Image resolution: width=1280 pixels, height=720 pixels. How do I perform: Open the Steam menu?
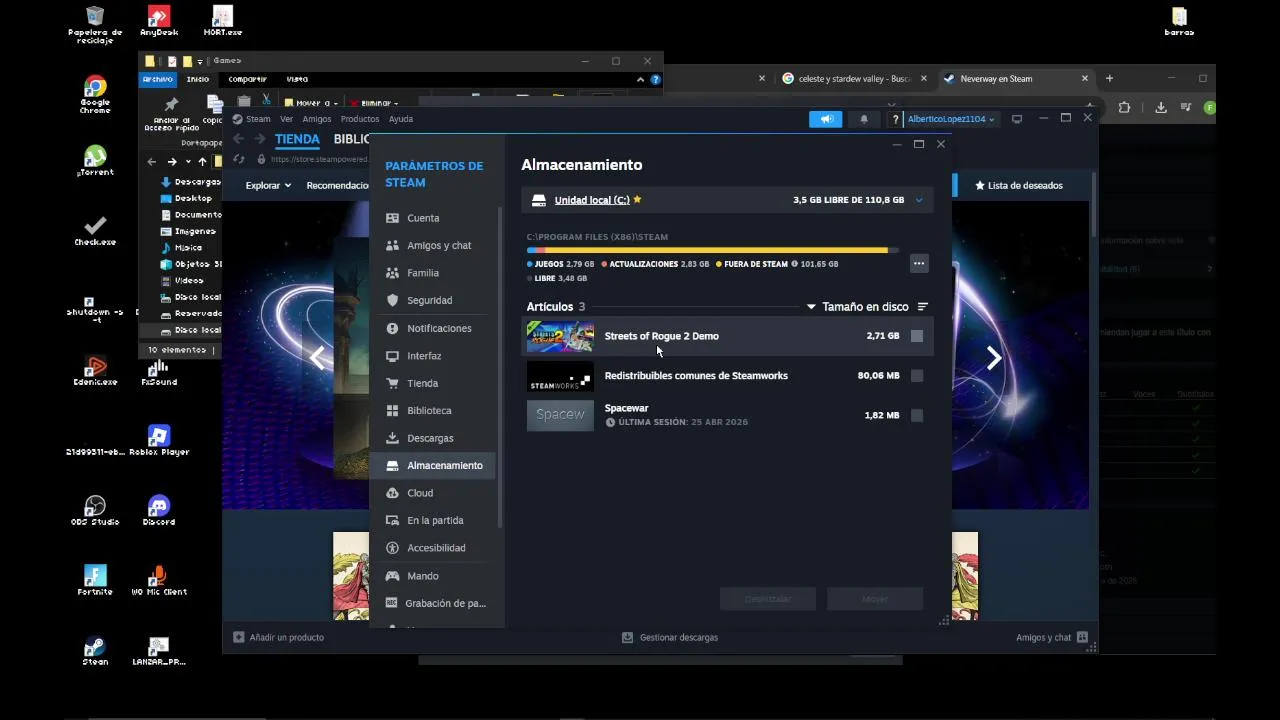click(258, 119)
